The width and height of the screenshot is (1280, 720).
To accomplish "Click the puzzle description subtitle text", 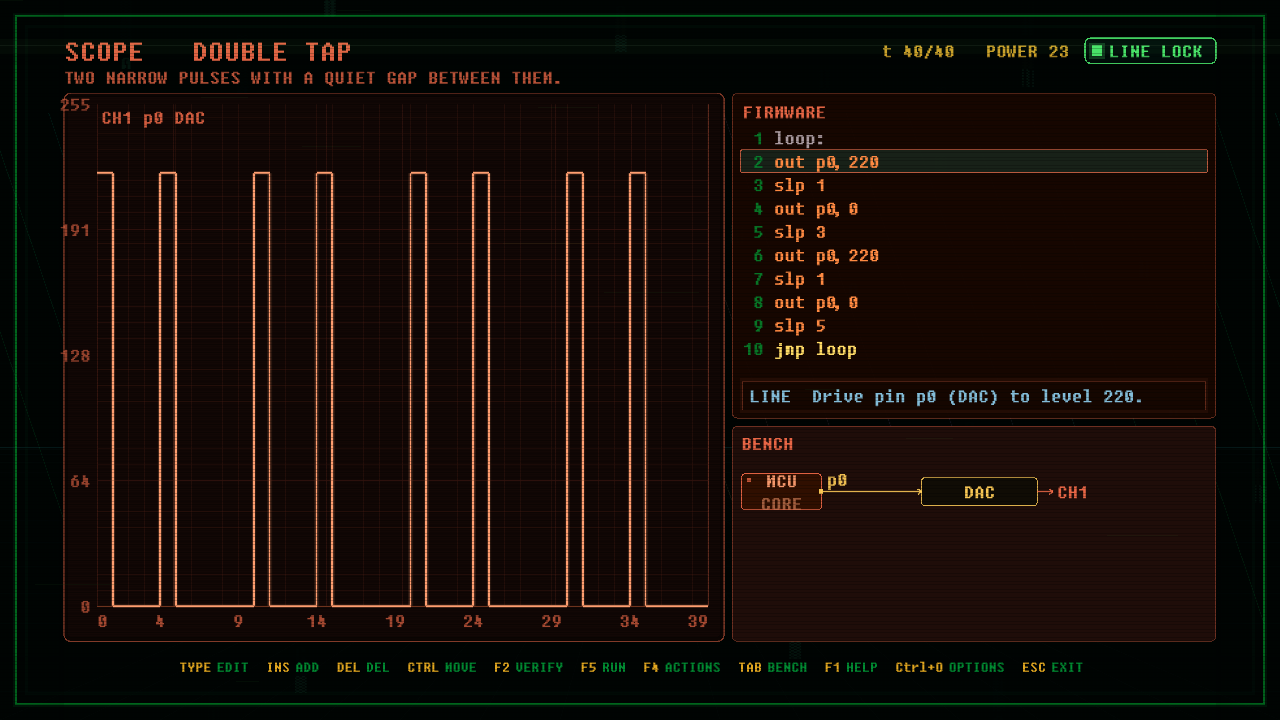I will [313, 78].
